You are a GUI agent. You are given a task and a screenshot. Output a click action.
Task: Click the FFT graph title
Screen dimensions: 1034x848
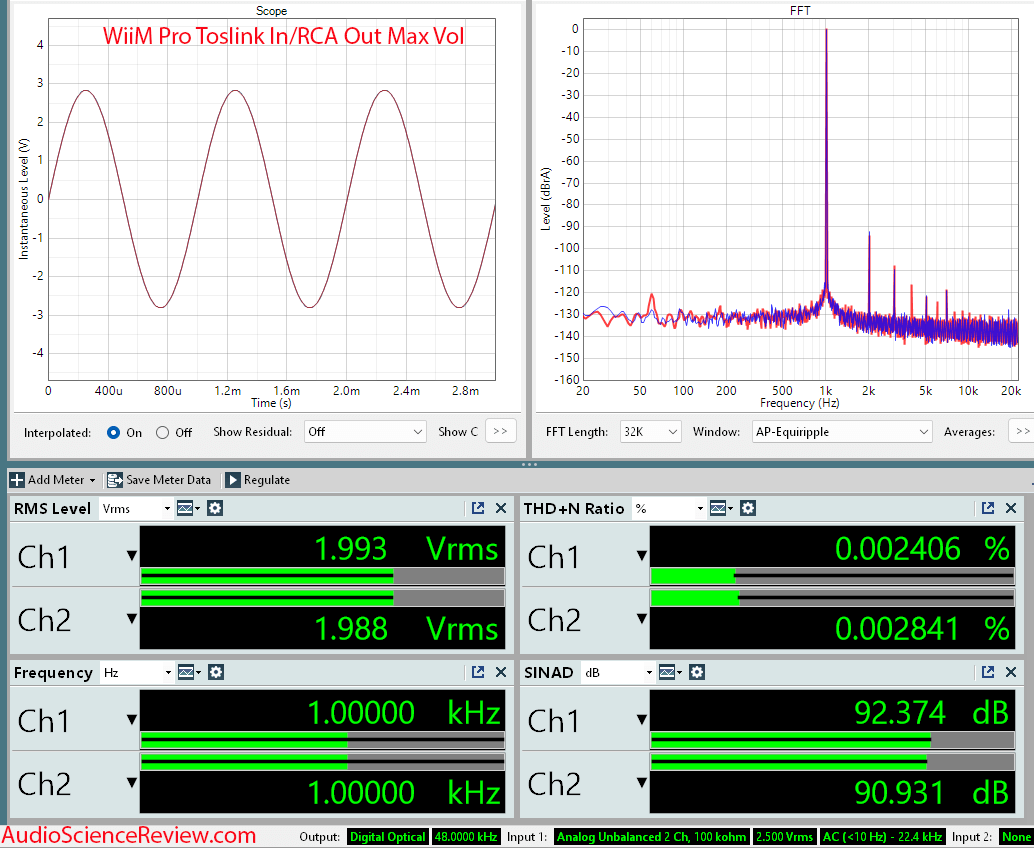[x=800, y=11]
